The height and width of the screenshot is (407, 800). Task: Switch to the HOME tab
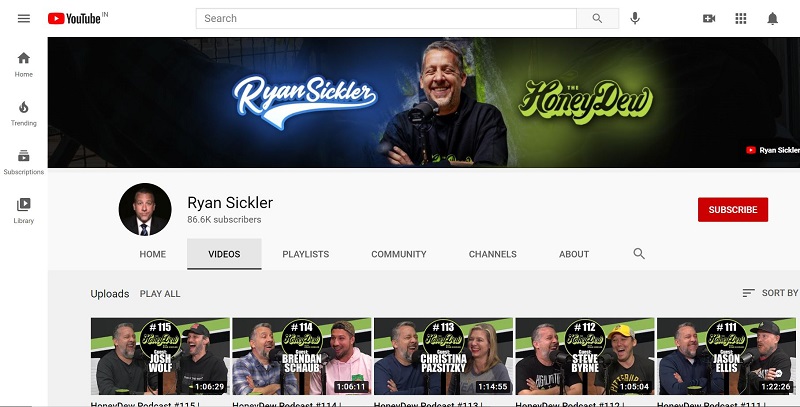[153, 254]
